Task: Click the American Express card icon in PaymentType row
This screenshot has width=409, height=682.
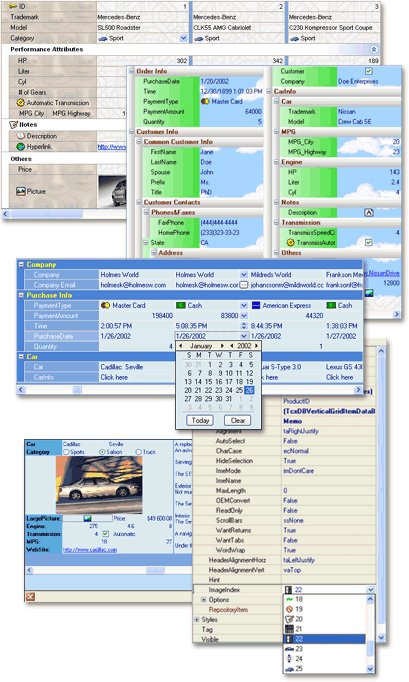Action: coord(256,305)
